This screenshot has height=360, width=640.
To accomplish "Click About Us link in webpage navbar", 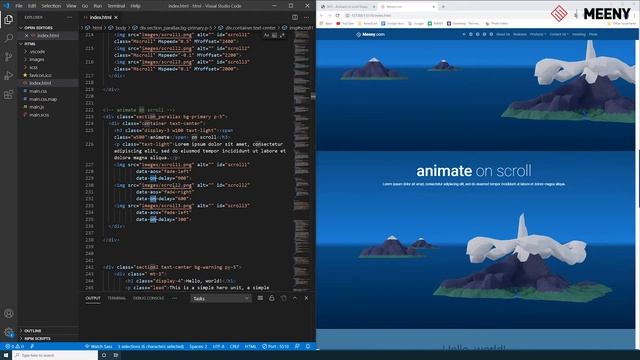I will coord(503,35).
